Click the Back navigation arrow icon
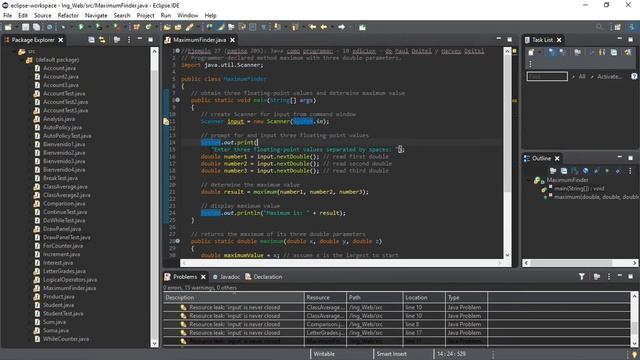Image resolution: width=640 pixels, height=360 pixels. (324, 27)
